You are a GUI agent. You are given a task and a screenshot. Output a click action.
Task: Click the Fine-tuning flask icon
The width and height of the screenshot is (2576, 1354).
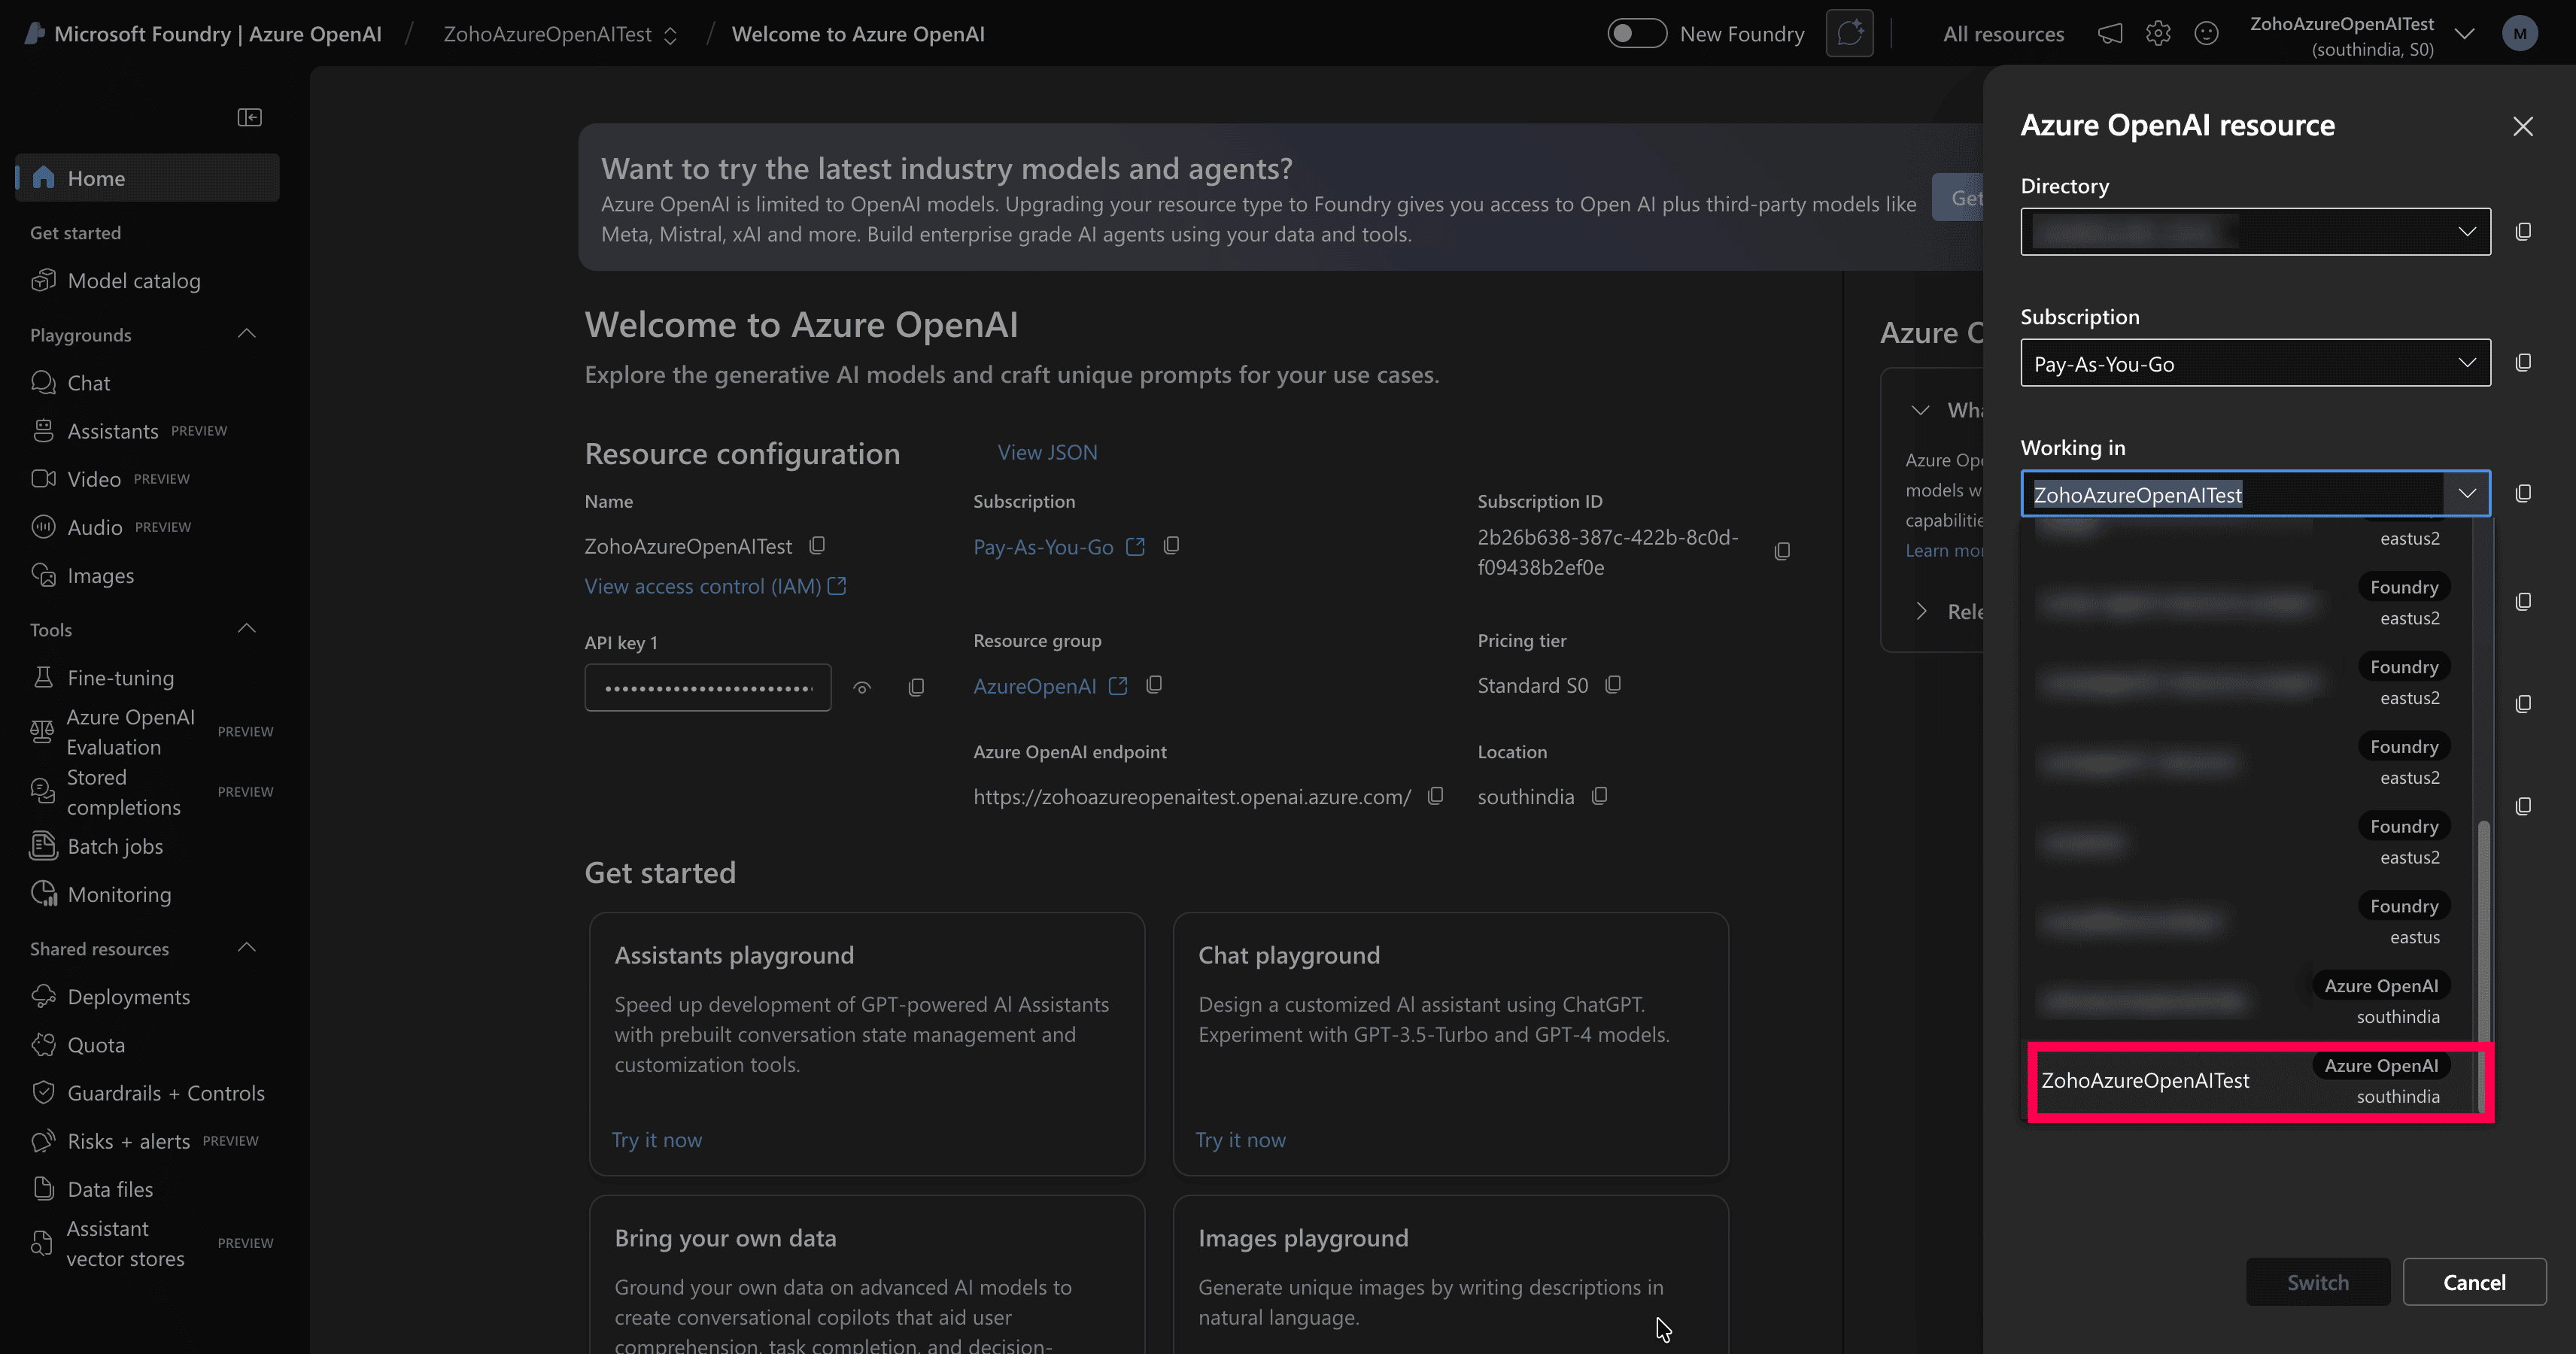click(x=43, y=677)
